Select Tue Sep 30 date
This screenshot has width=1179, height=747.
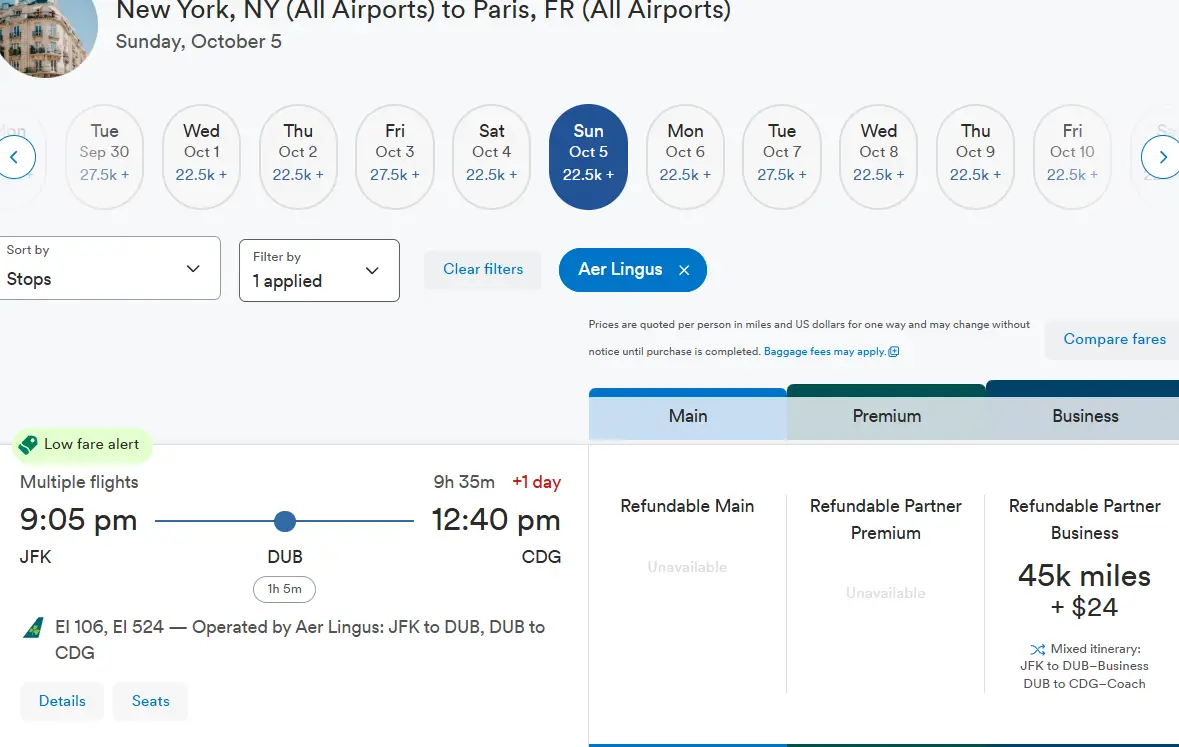point(105,156)
